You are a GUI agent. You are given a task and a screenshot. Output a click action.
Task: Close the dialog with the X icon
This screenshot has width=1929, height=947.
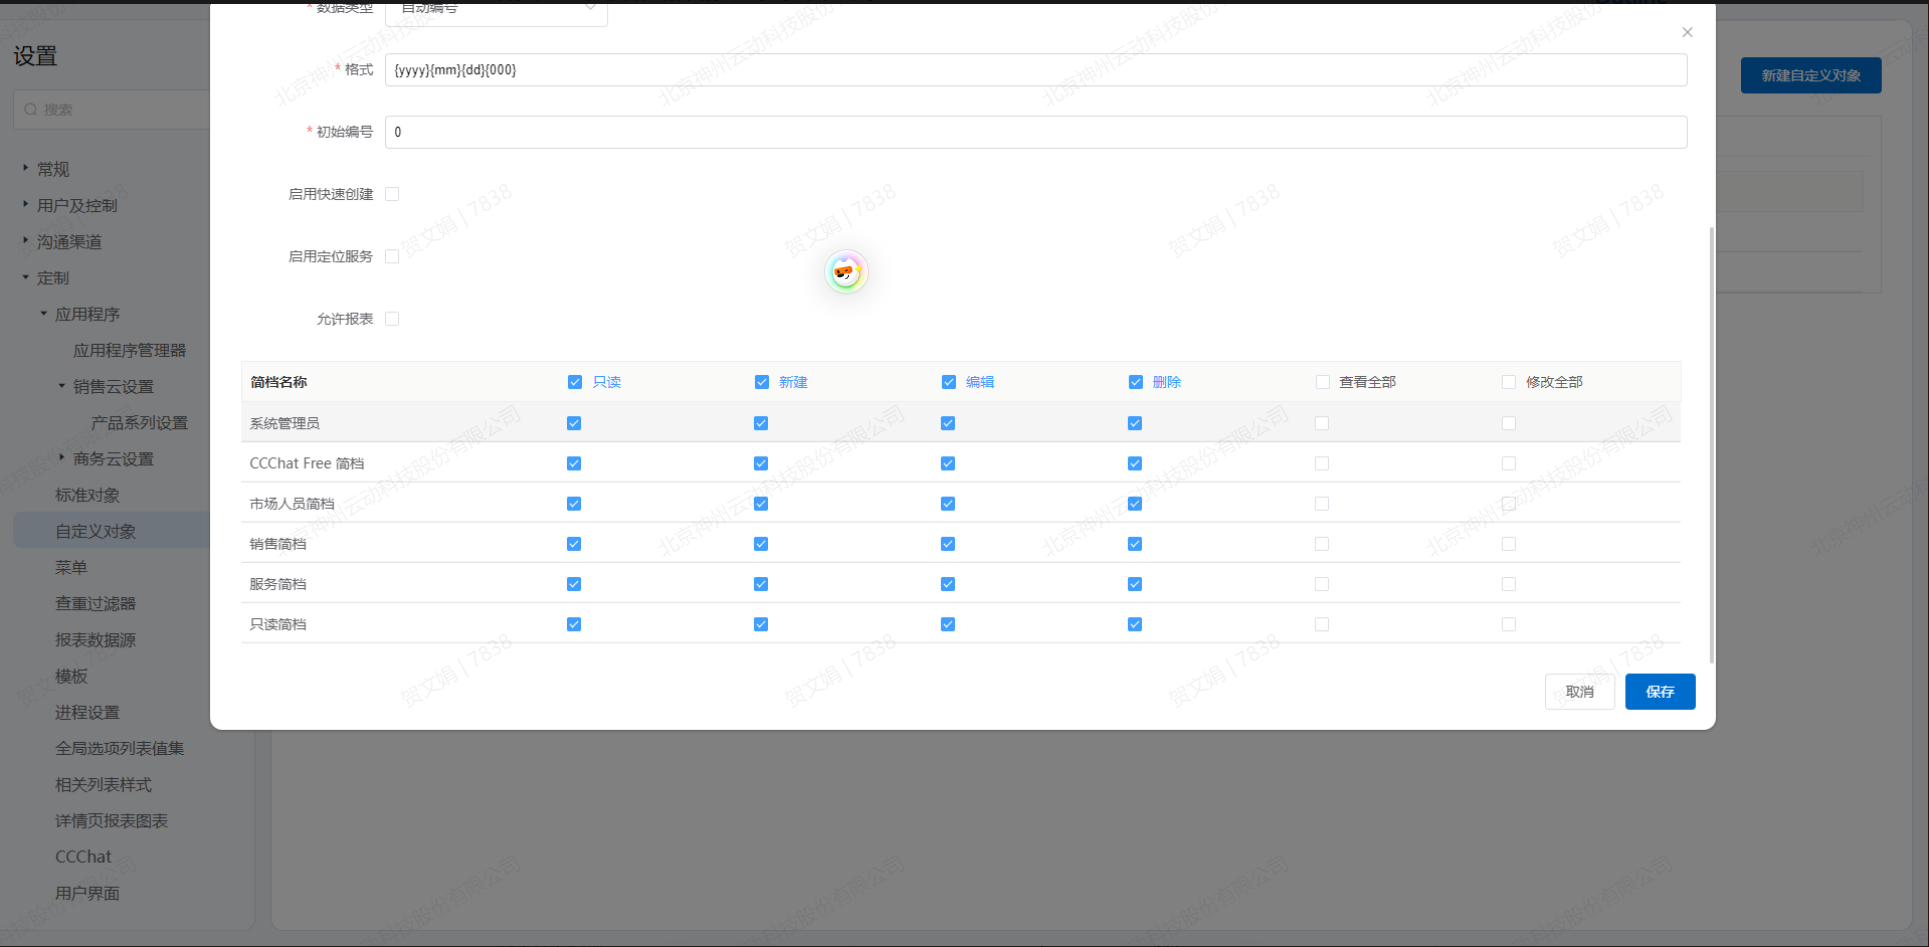click(1687, 32)
